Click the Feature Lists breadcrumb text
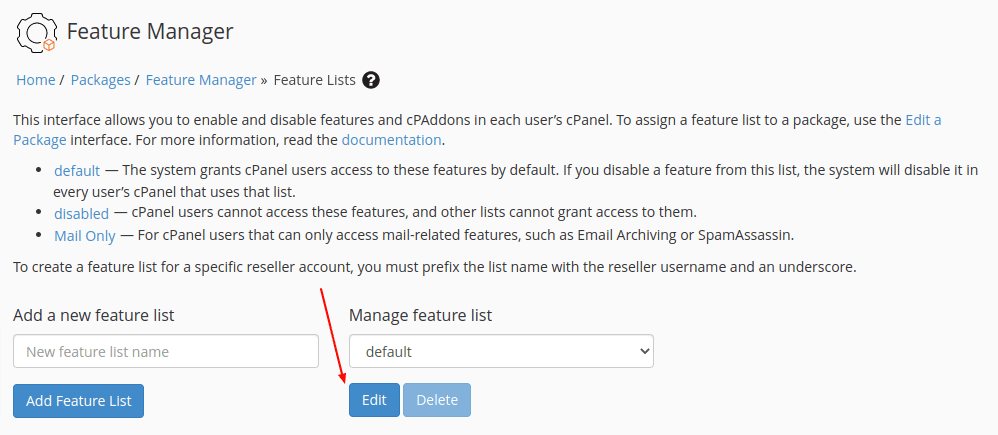The height and width of the screenshot is (435, 998). [x=314, y=80]
